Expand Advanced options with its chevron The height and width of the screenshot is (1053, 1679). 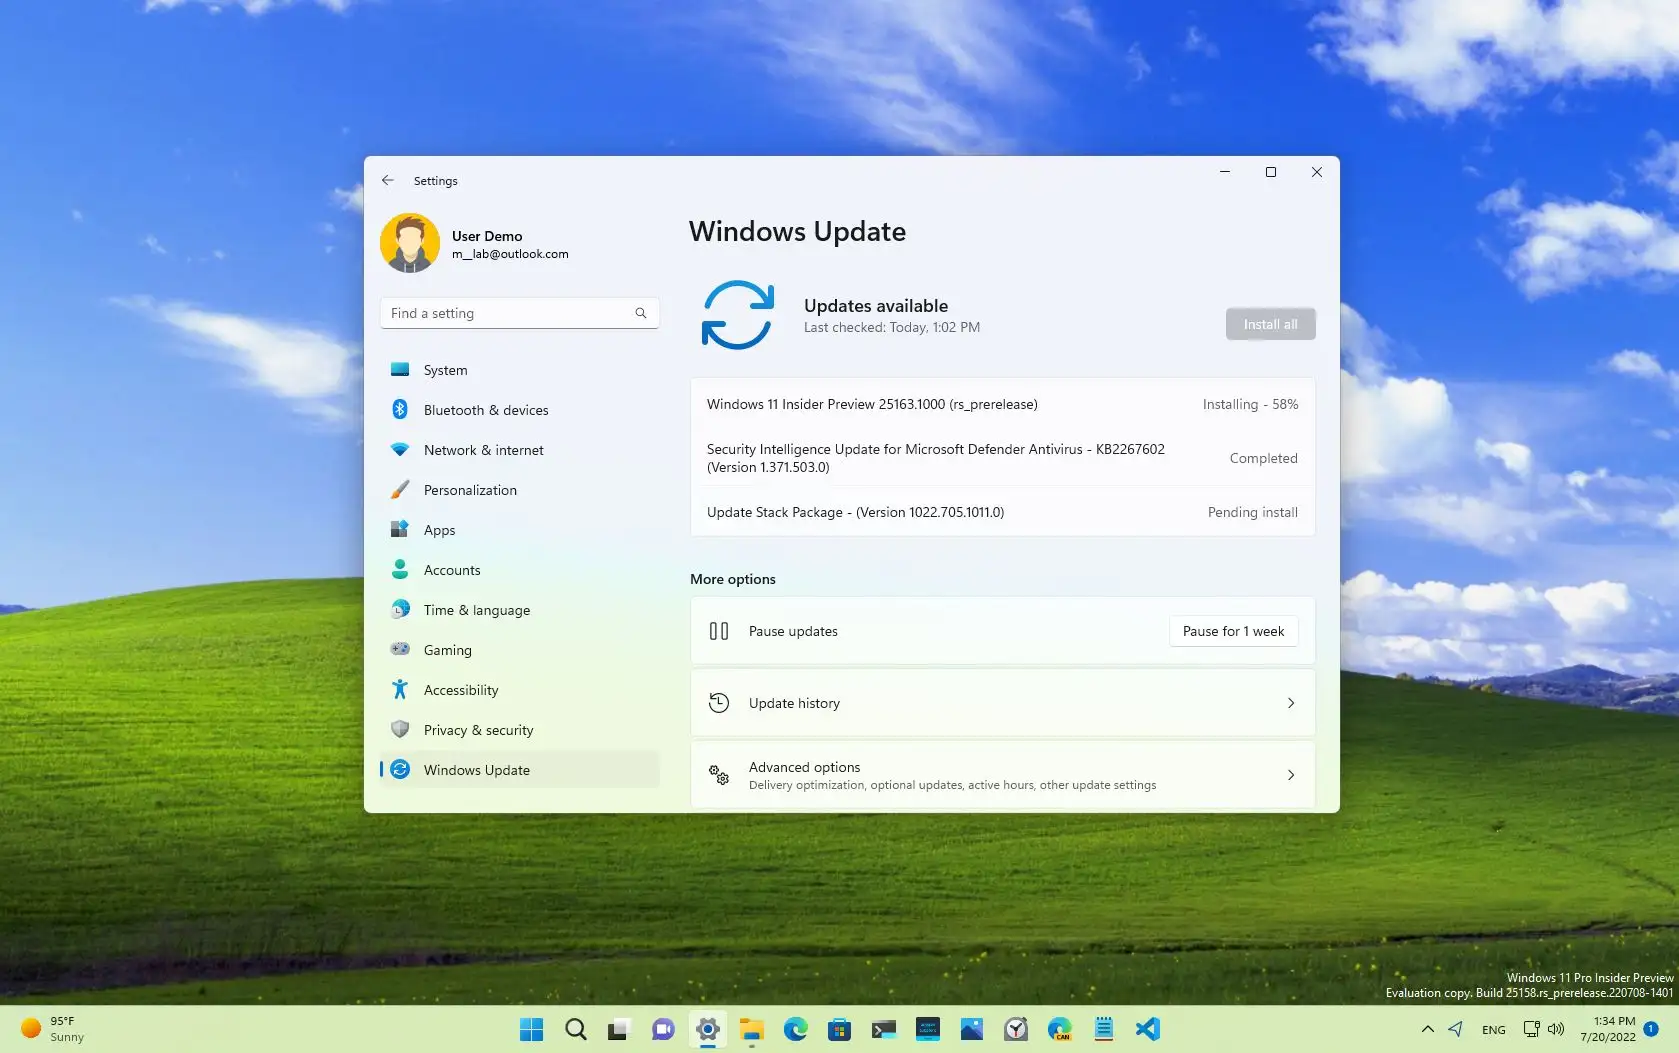click(1291, 775)
